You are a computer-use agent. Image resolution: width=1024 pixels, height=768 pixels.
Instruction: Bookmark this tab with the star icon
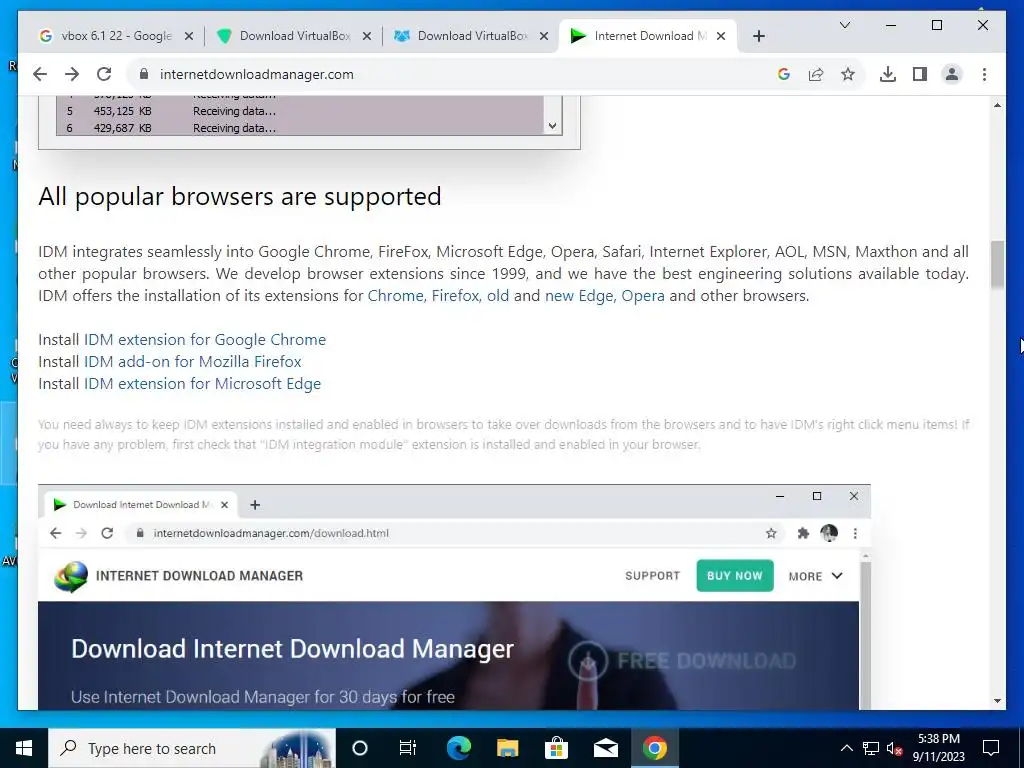click(848, 74)
